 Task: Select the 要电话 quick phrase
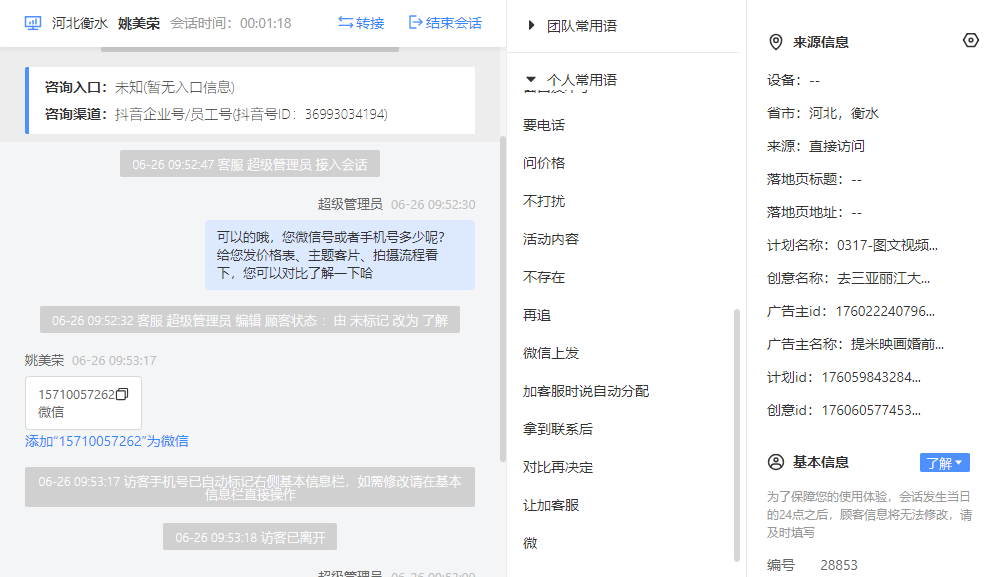point(544,125)
